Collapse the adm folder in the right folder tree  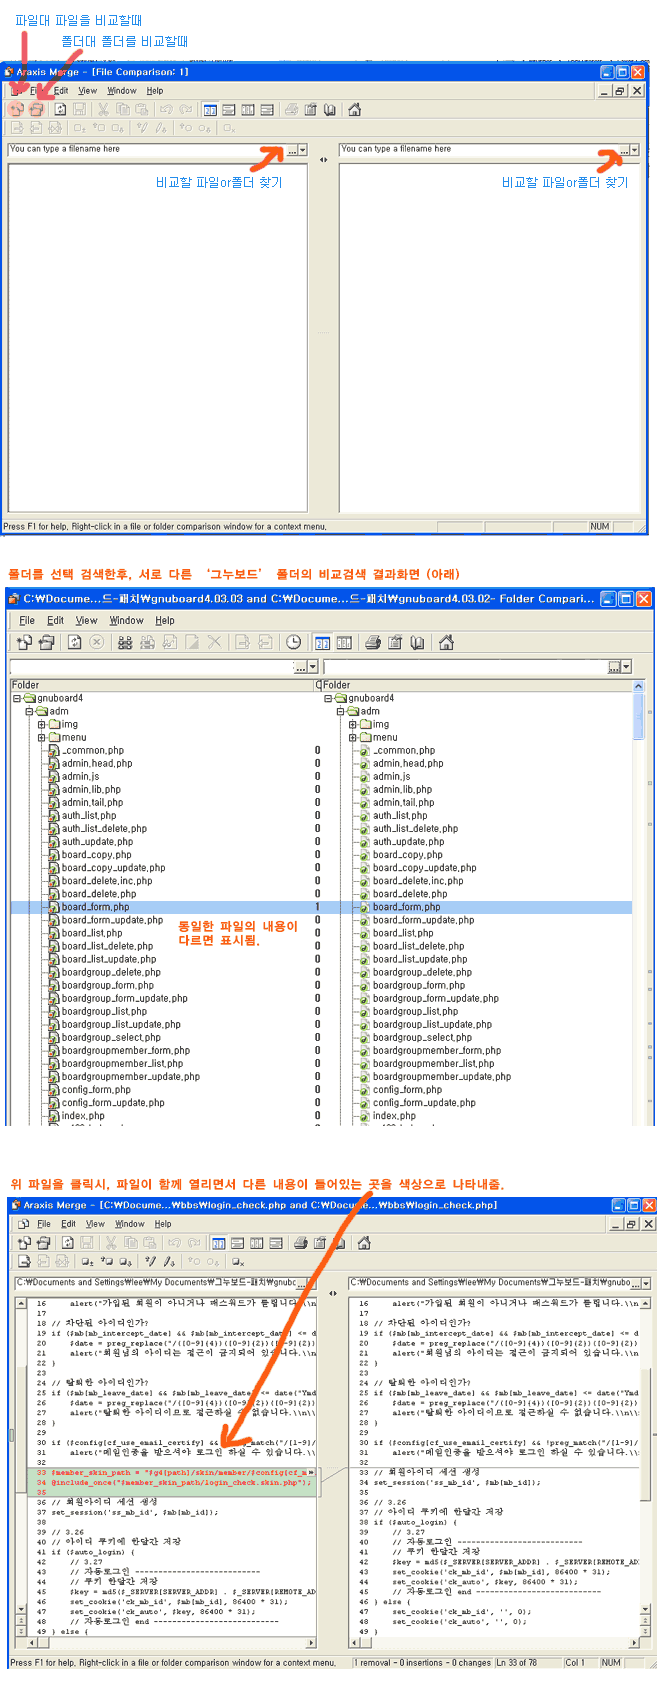[x=341, y=711]
